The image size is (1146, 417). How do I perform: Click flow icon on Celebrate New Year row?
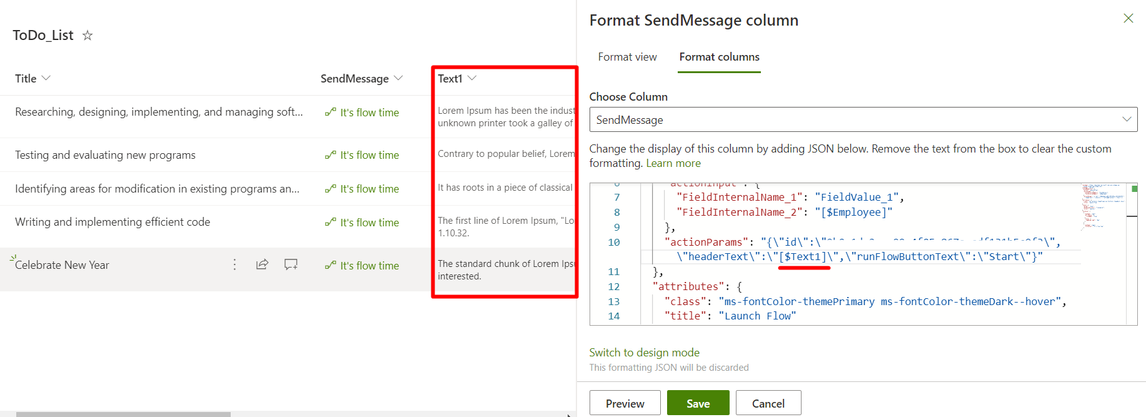click(x=330, y=265)
